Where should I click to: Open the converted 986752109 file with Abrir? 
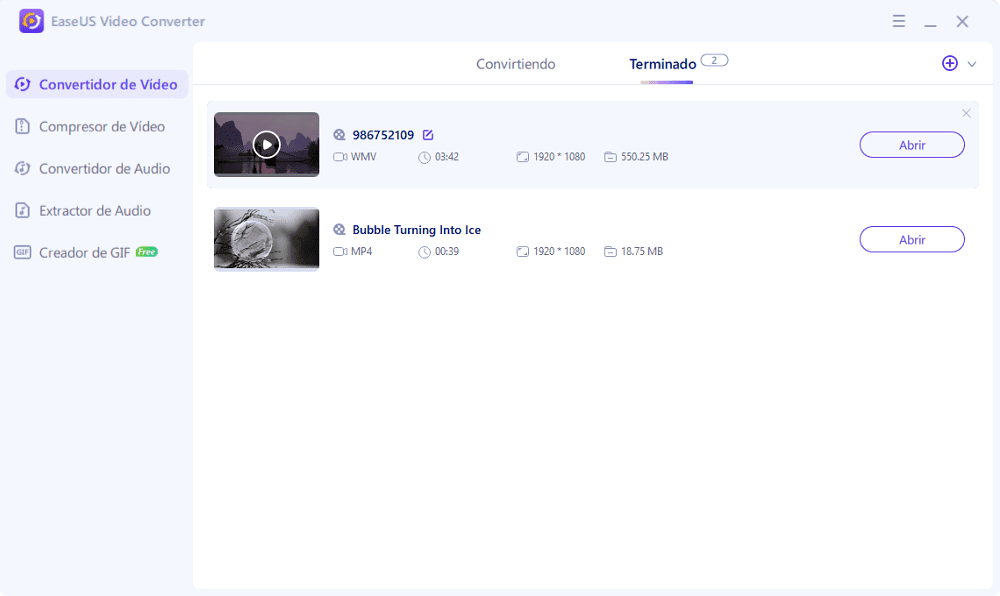click(x=912, y=145)
